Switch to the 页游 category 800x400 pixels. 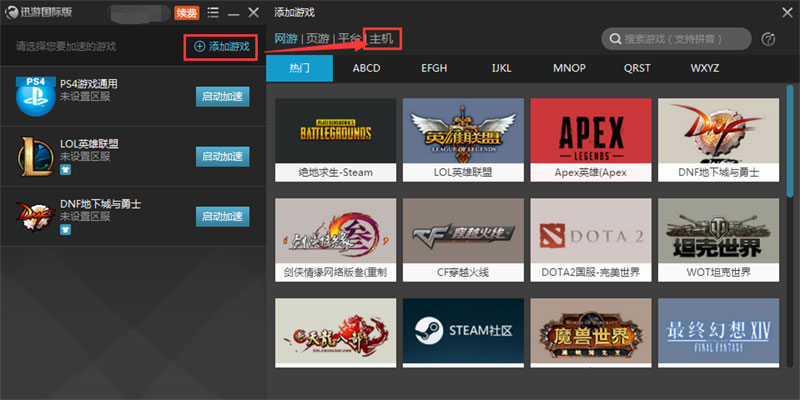coord(317,38)
